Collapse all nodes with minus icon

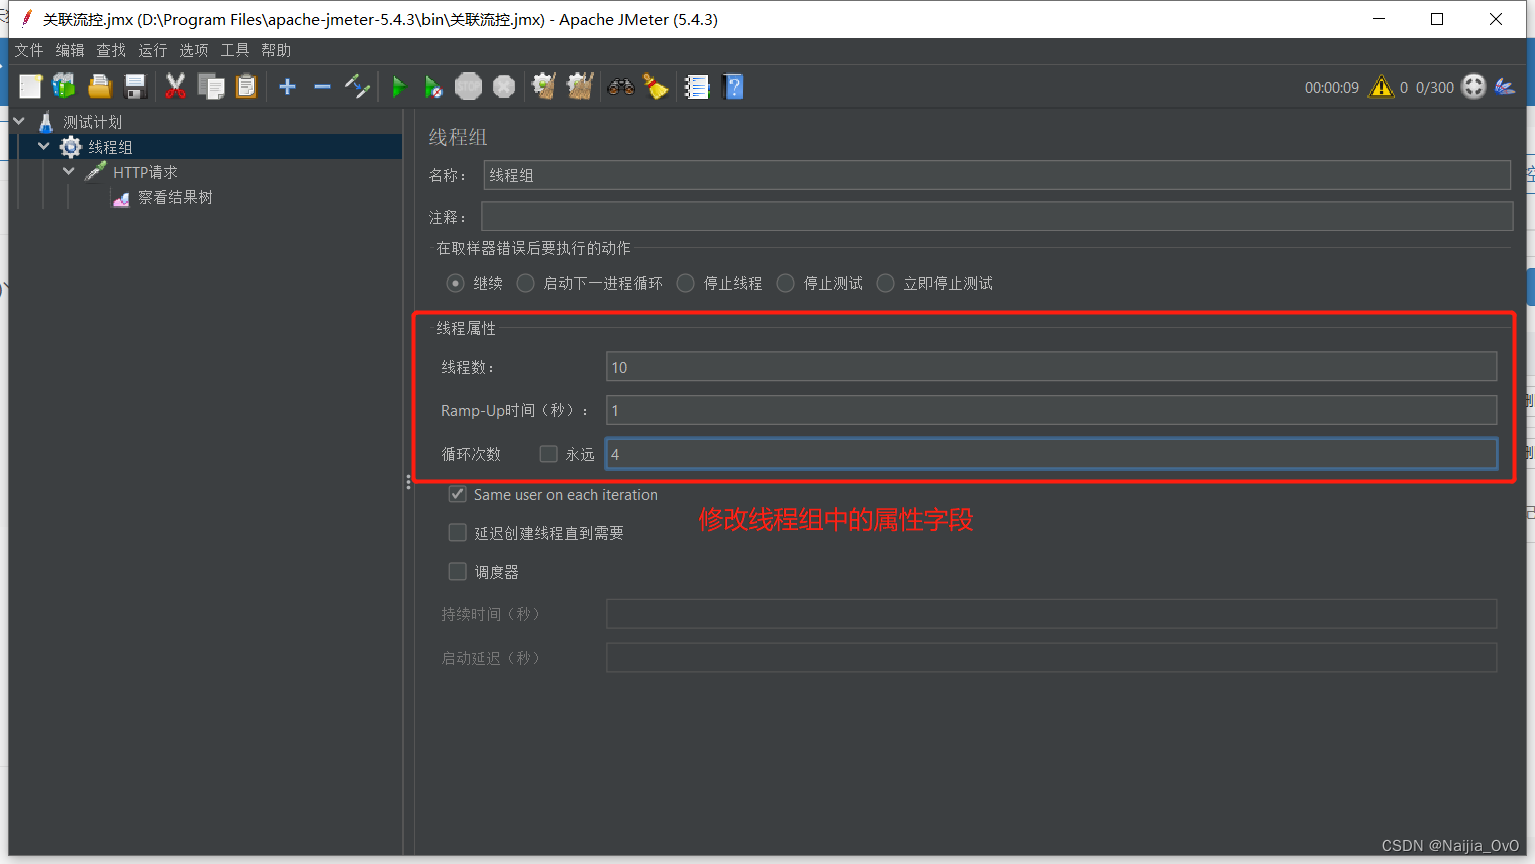click(x=322, y=87)
